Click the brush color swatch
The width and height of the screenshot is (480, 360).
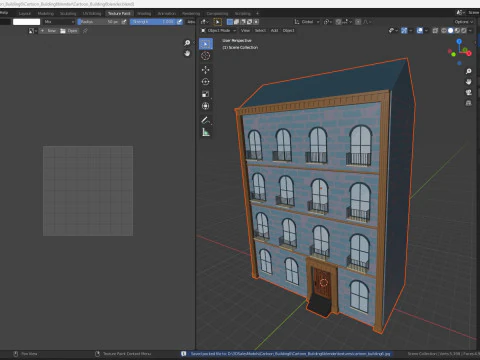[x=26, y=22]
